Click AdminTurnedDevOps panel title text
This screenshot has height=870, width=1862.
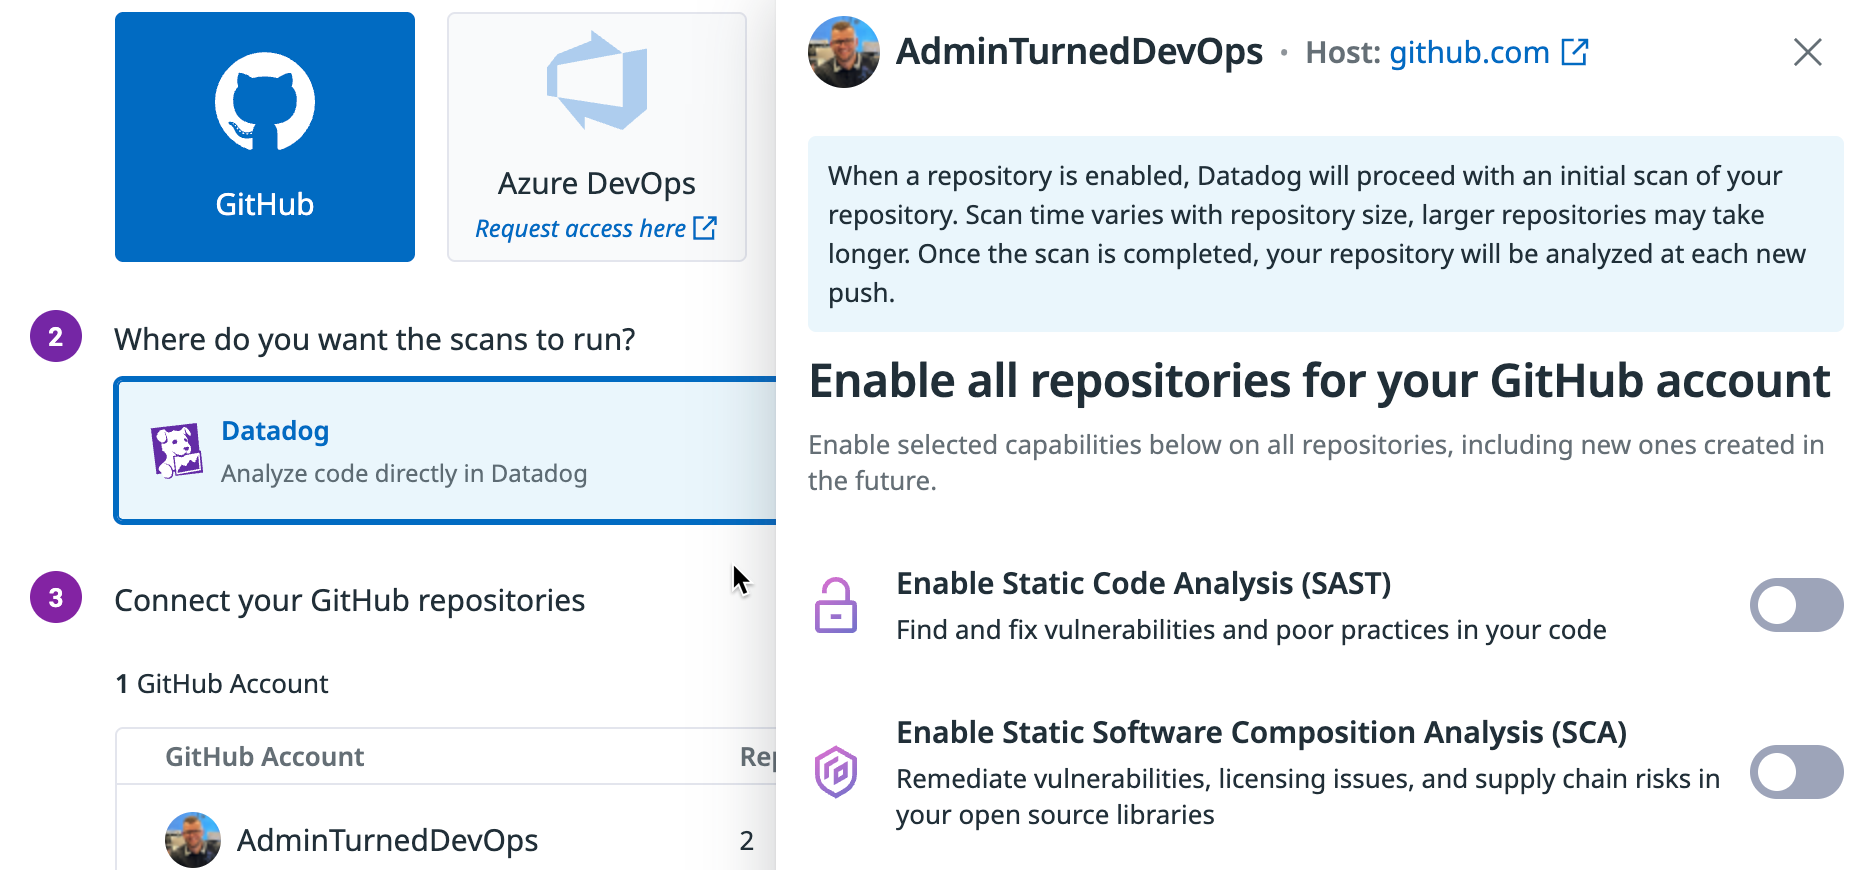(1079, 52)
